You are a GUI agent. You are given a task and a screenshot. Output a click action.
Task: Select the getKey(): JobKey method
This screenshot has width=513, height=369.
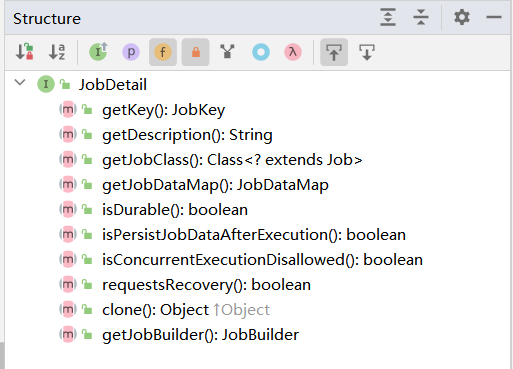coord(163,110)
